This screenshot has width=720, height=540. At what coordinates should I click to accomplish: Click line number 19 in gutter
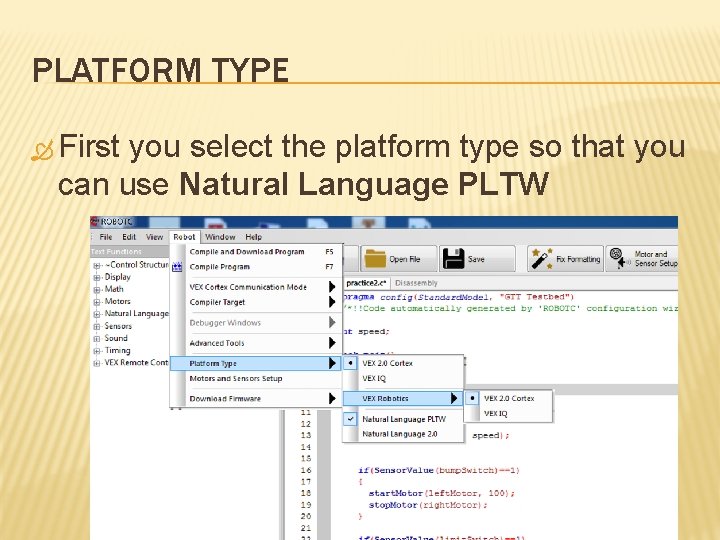pos(306,505)
